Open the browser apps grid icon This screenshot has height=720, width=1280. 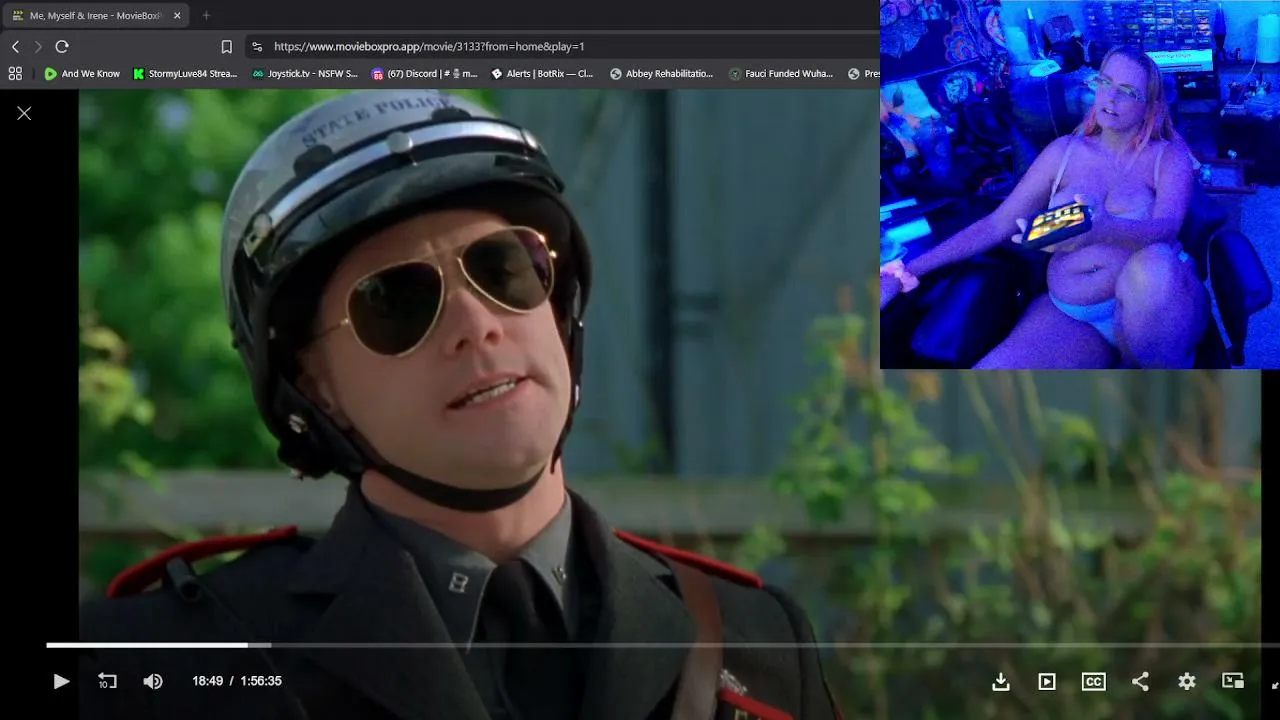[x=15, y=73]
